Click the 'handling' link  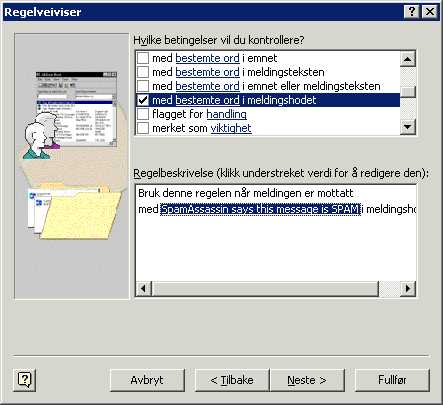pyautogui.click(x=226, y=114)
